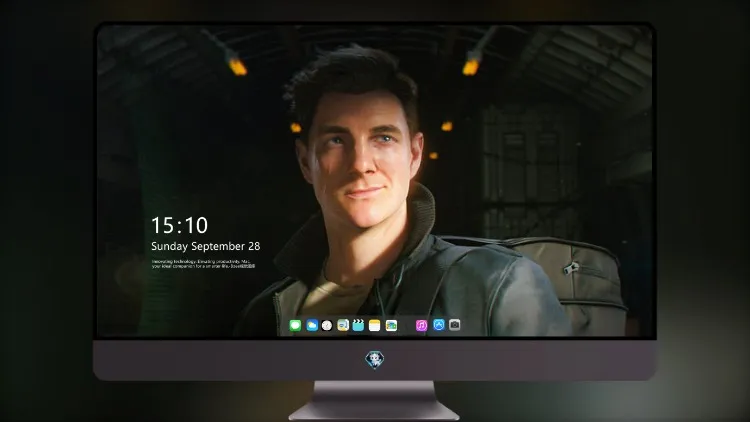Select the Sunday September 28 date text

(x=206, y=246)
